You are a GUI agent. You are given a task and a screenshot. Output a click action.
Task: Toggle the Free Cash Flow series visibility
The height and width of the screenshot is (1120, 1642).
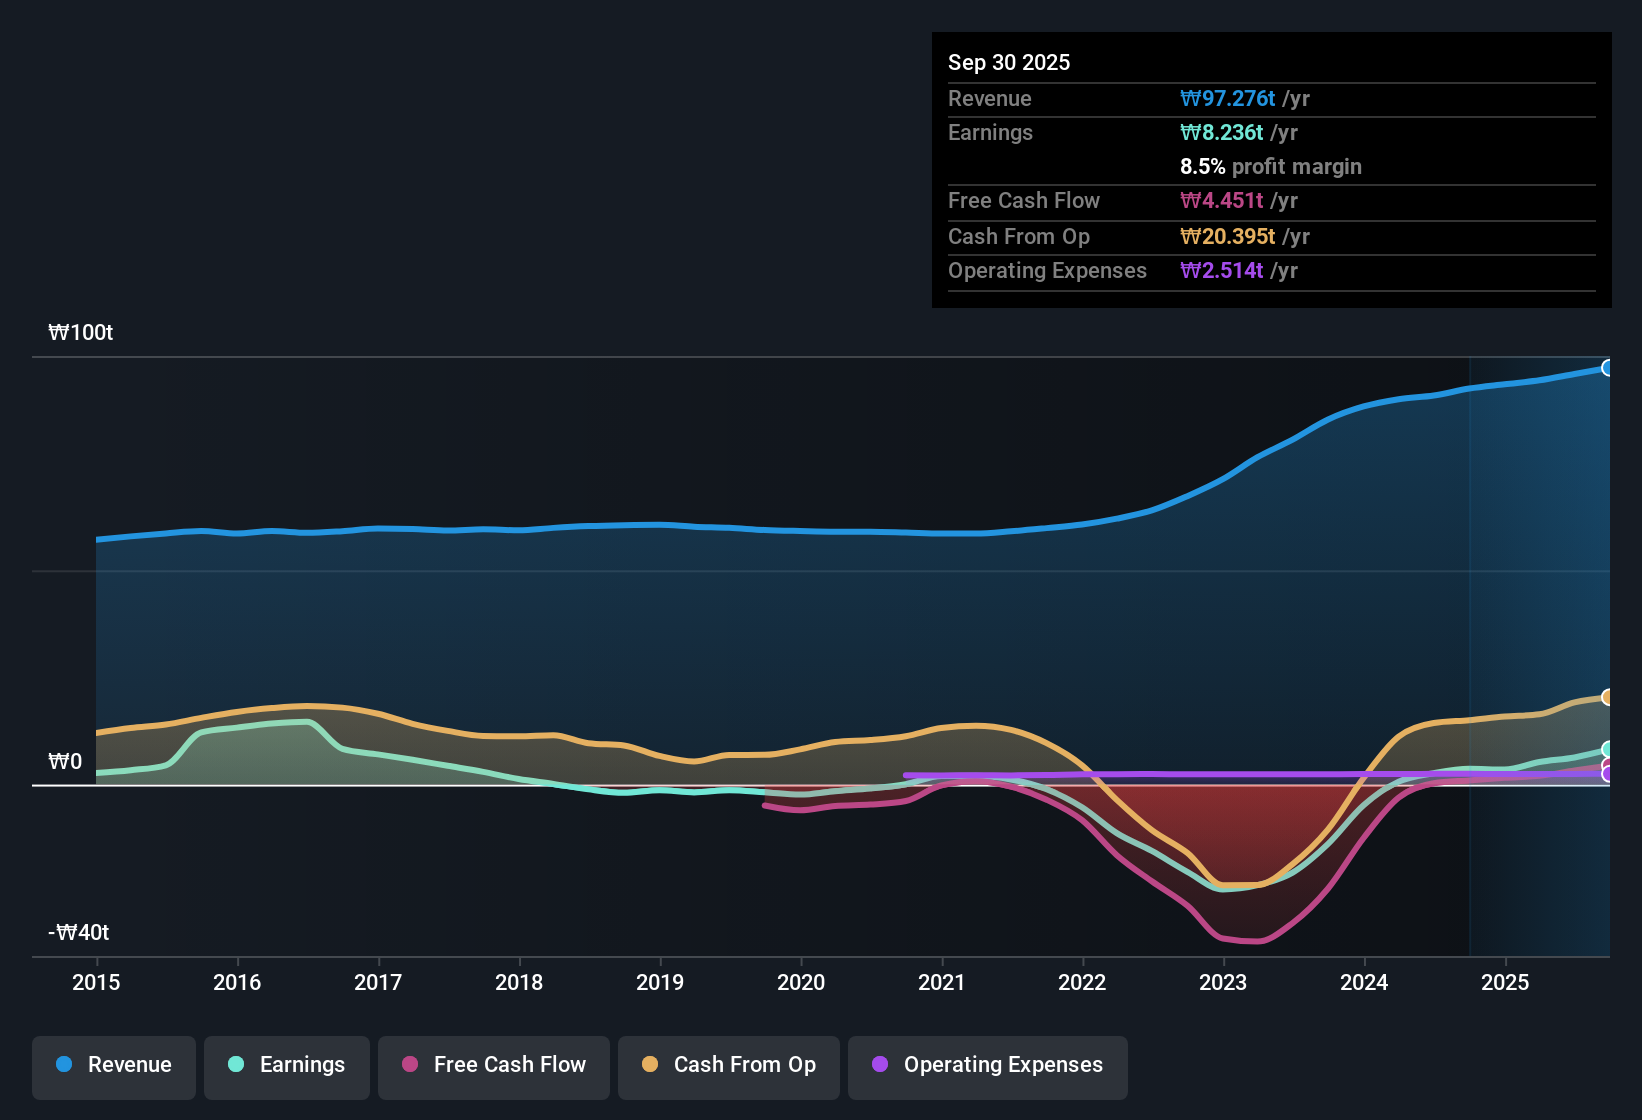(493, 1066)
